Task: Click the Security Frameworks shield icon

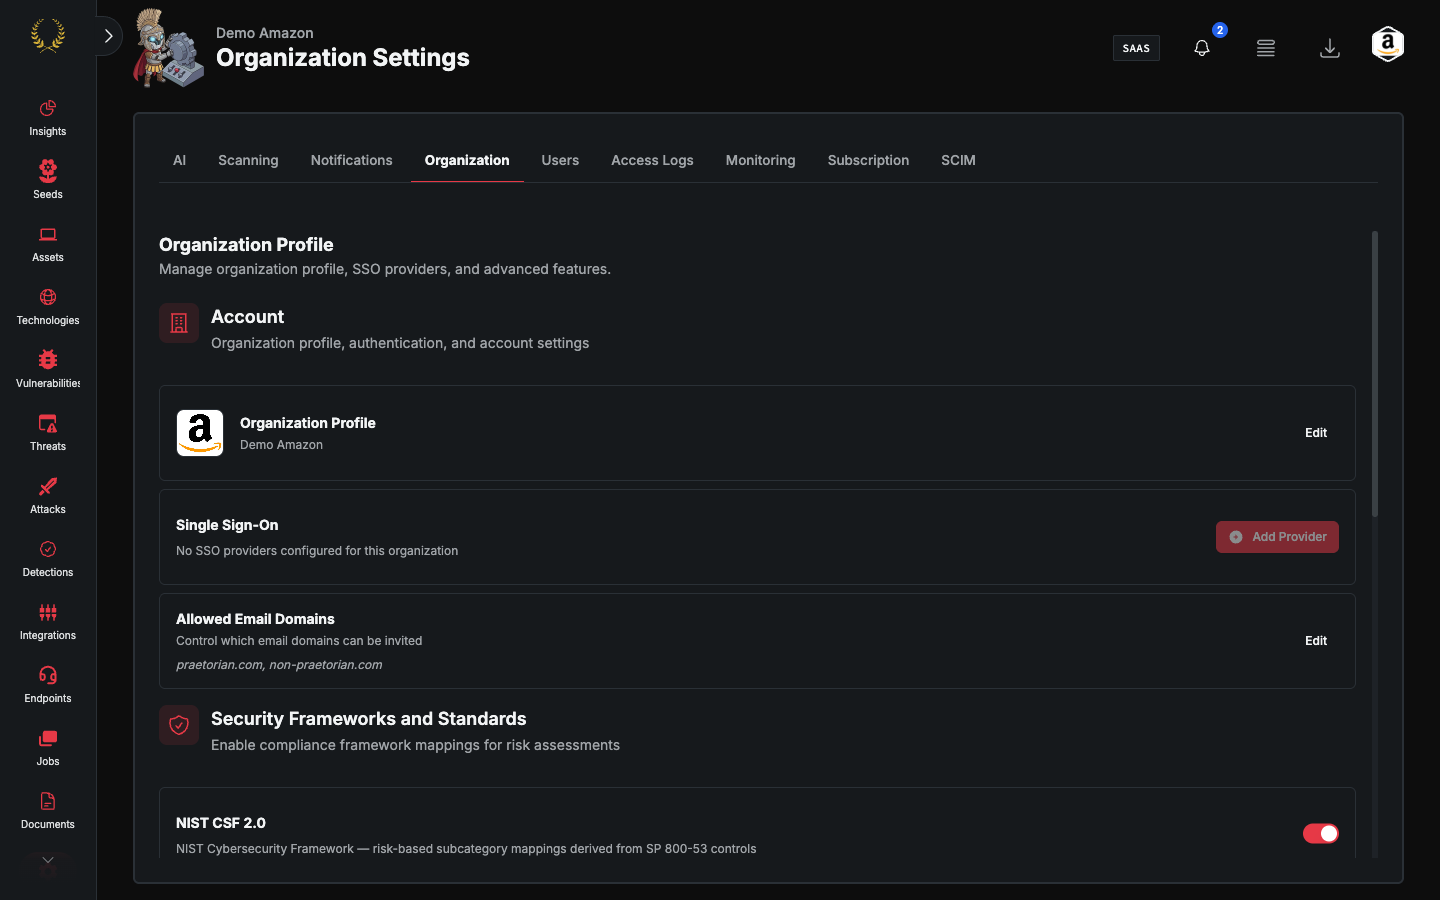Action: tap(179, 725)
